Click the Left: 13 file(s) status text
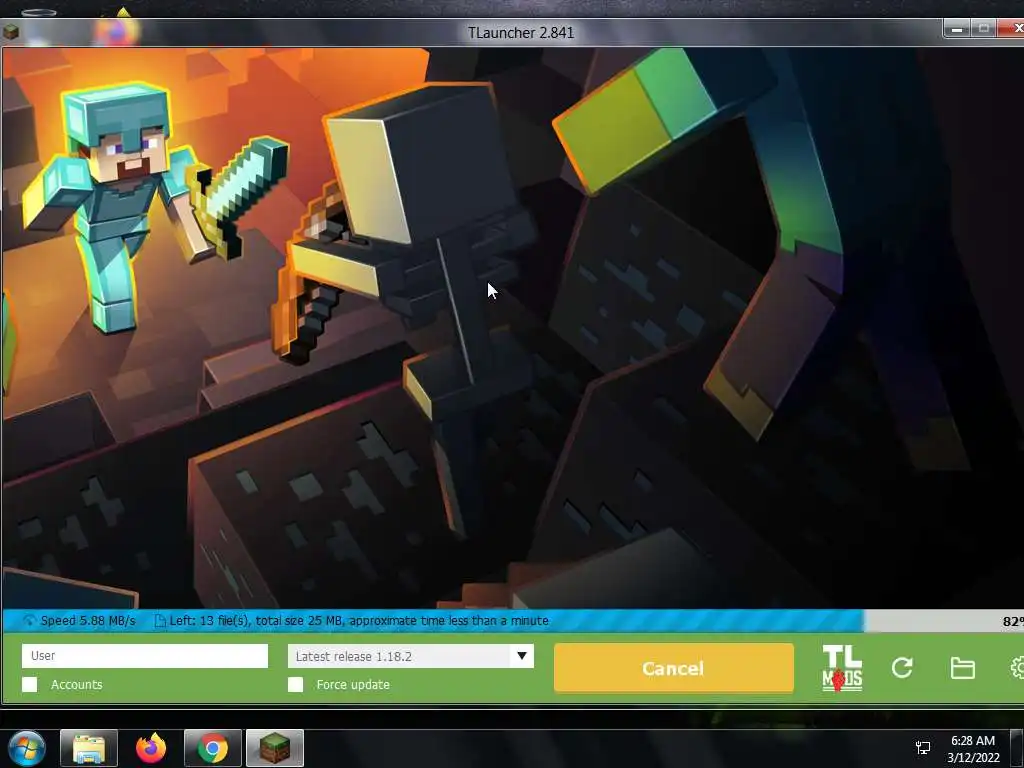Screen dimensions: 1024x768 point(359,621)
